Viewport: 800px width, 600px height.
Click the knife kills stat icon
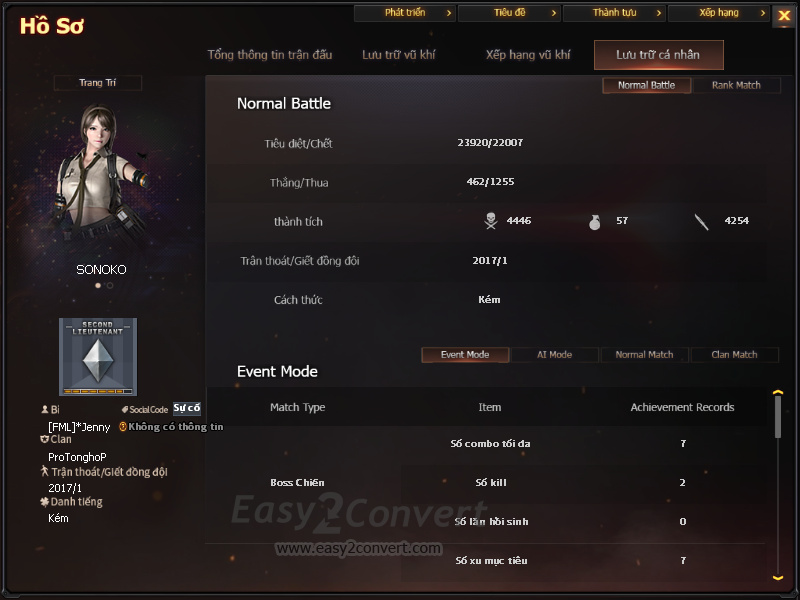point(702,222)
